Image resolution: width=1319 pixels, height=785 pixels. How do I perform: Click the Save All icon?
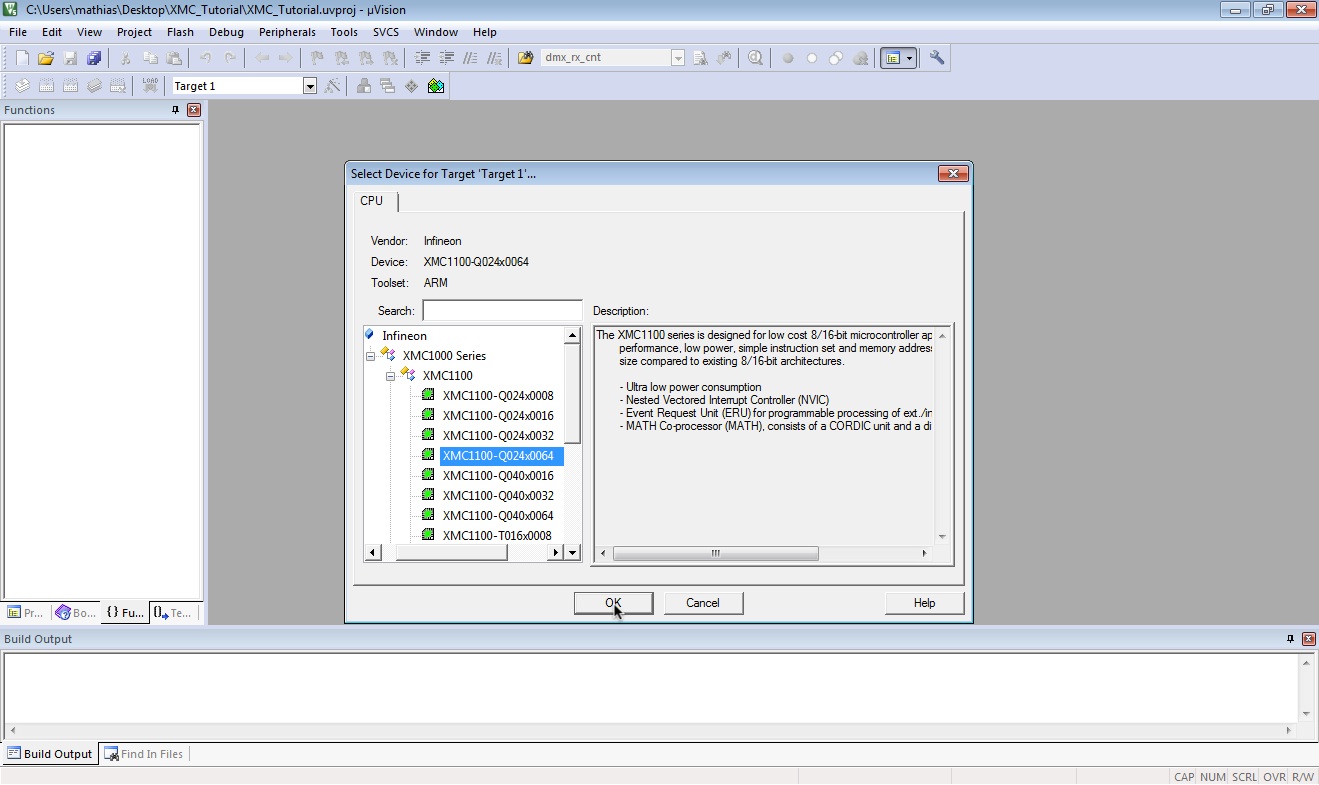(x=94, y=58)
